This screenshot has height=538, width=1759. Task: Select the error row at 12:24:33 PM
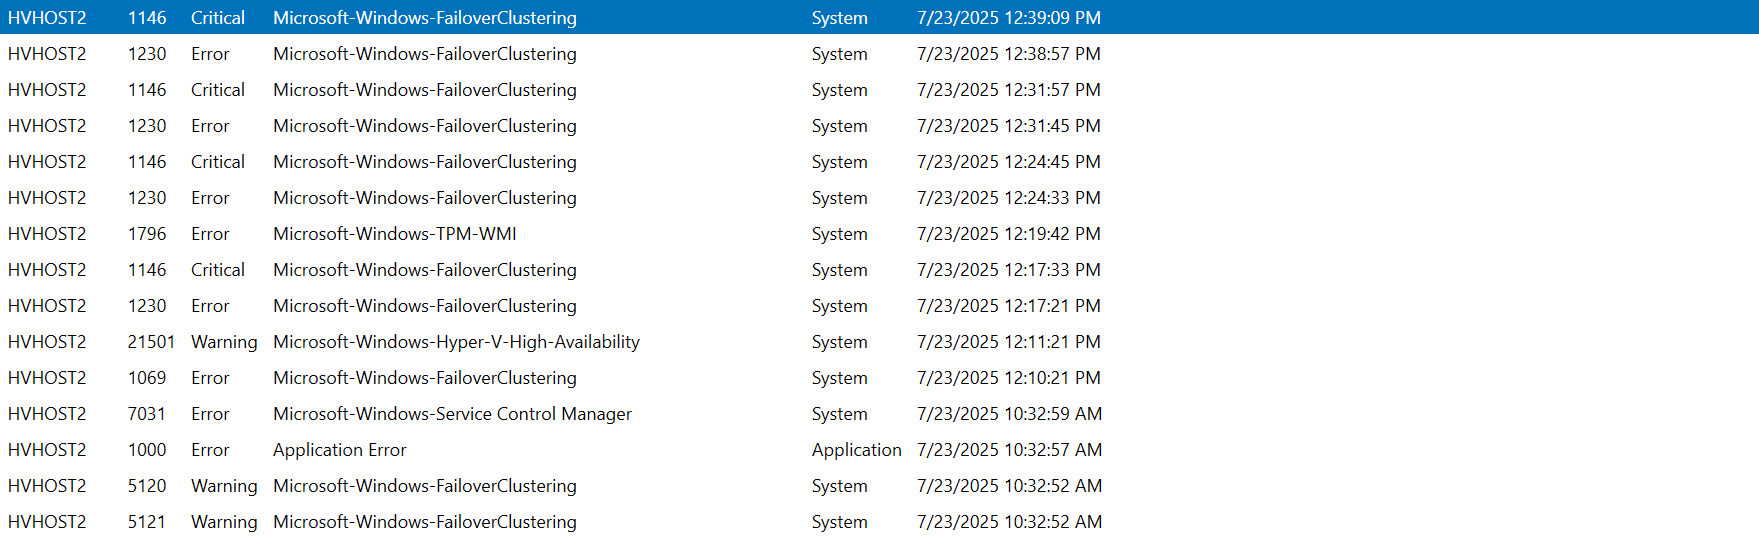879,198
